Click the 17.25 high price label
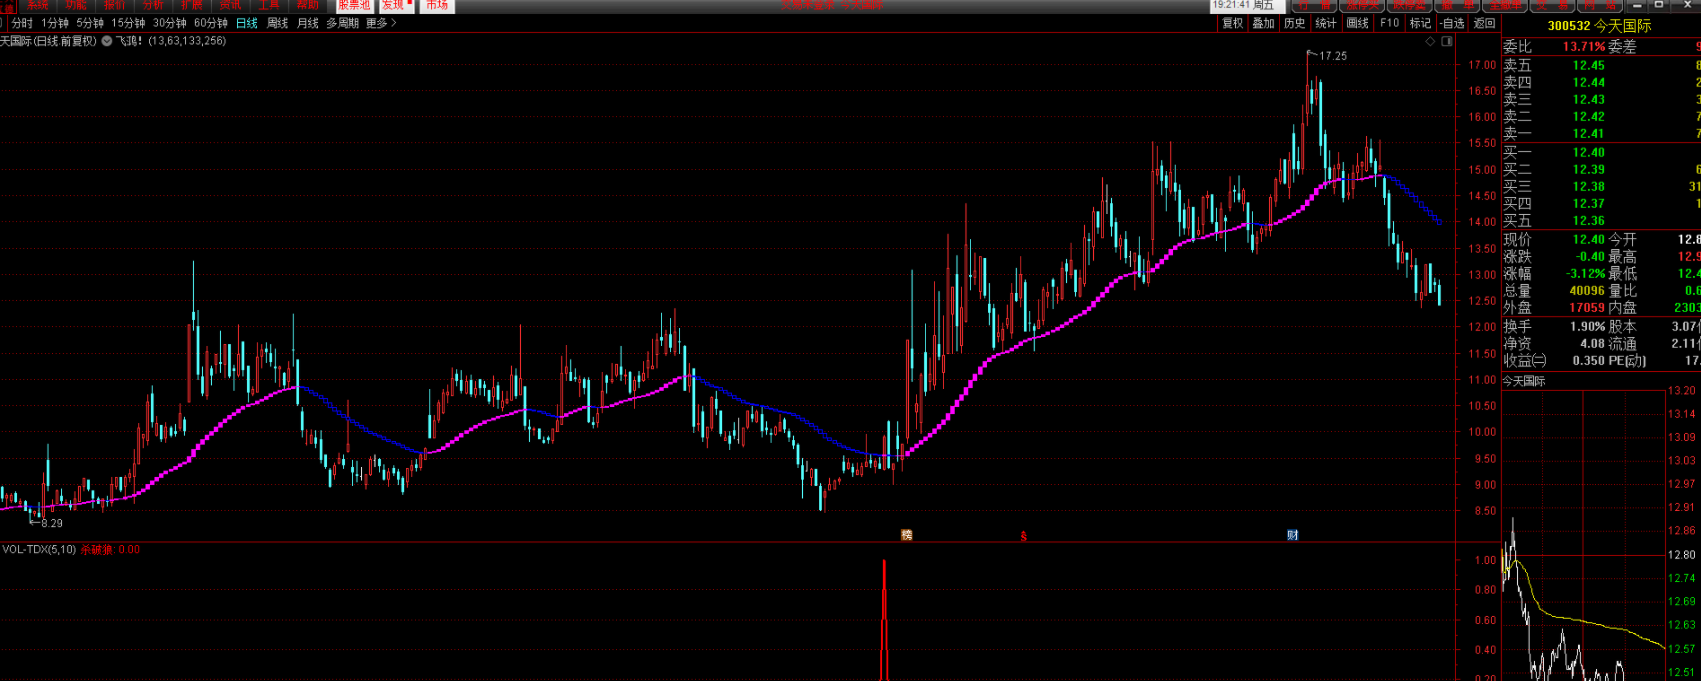This screenshot has width=1701, height=681. (1333, 56)
